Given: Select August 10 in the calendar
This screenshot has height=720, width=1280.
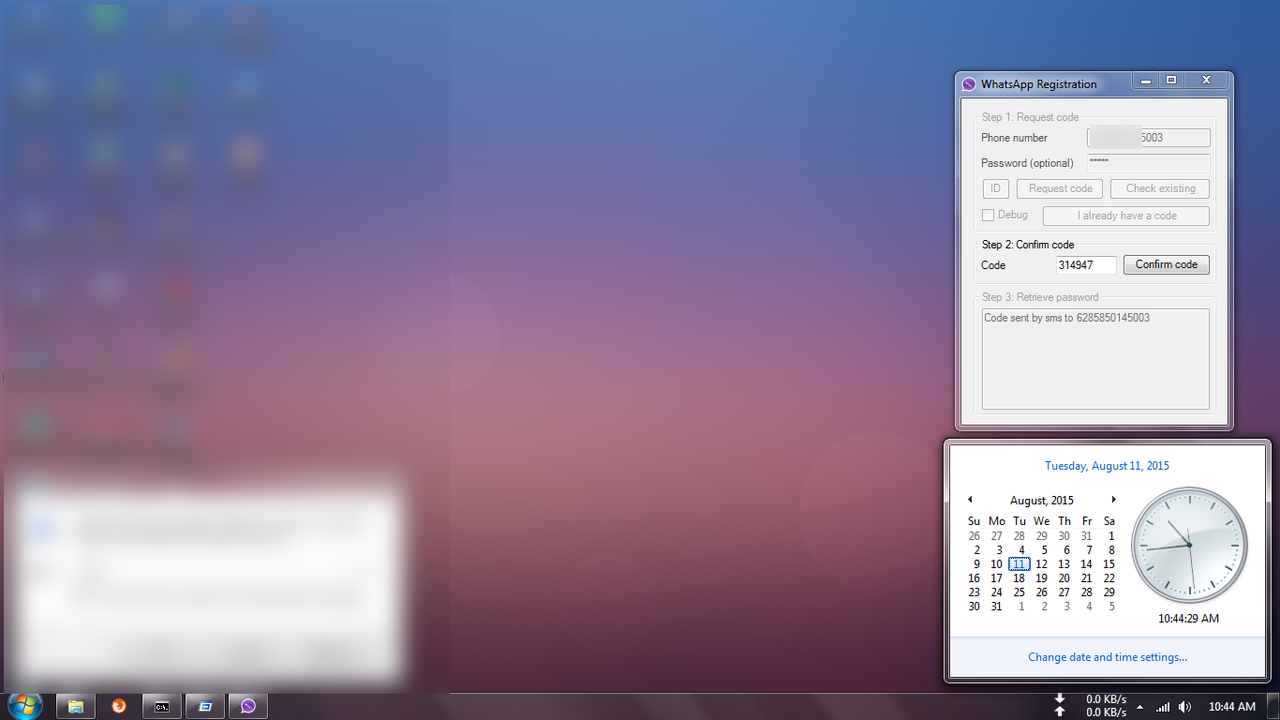Looking at the screenshot, I should click(x=997, y=564).
